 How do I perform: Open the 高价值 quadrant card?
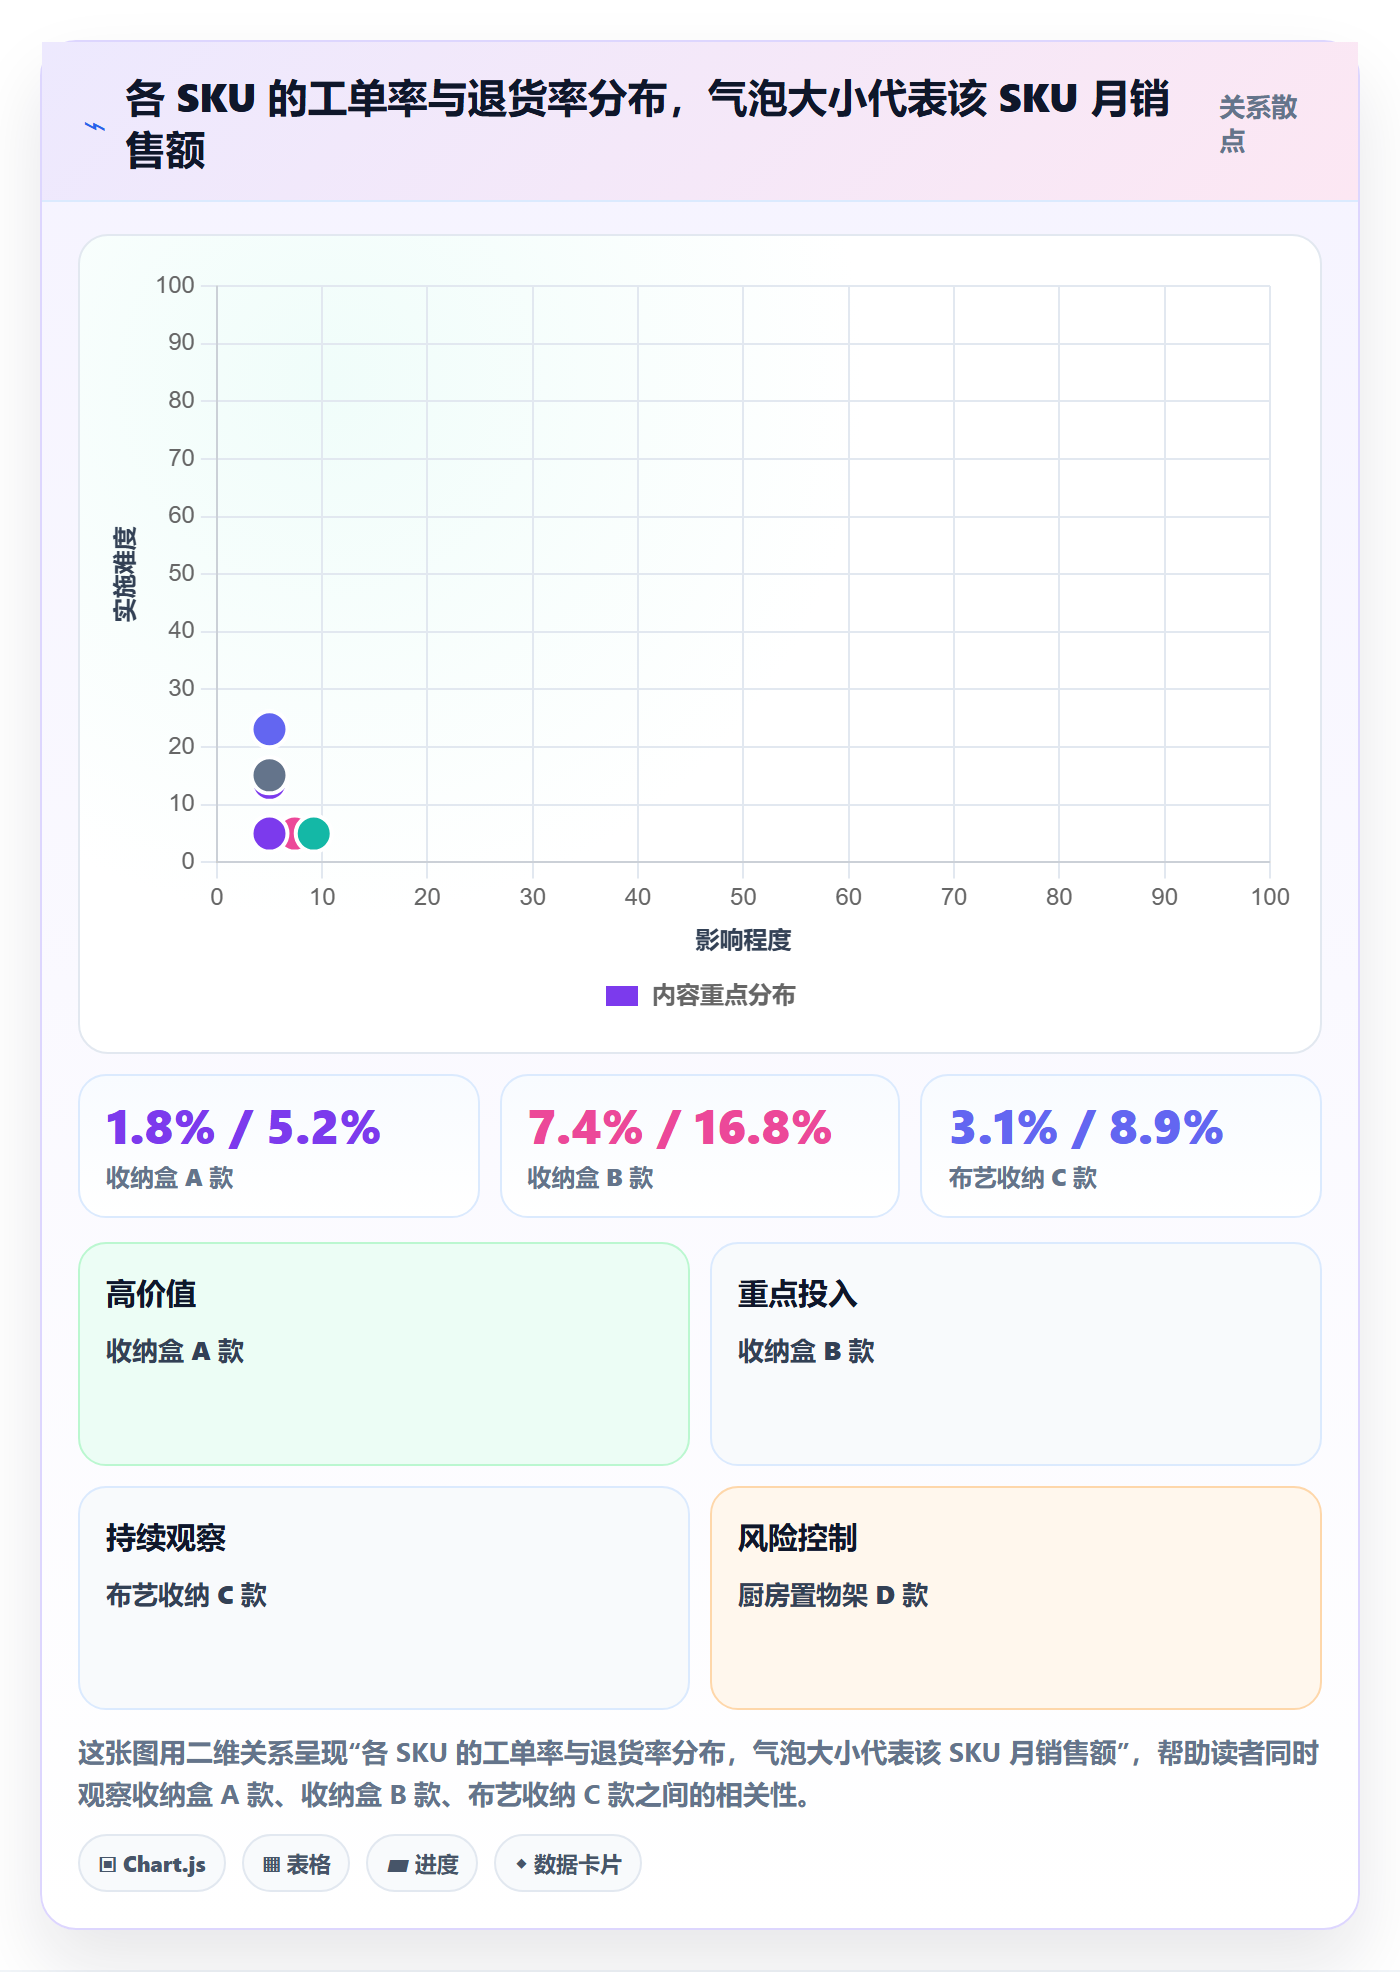click(384, 1354)
